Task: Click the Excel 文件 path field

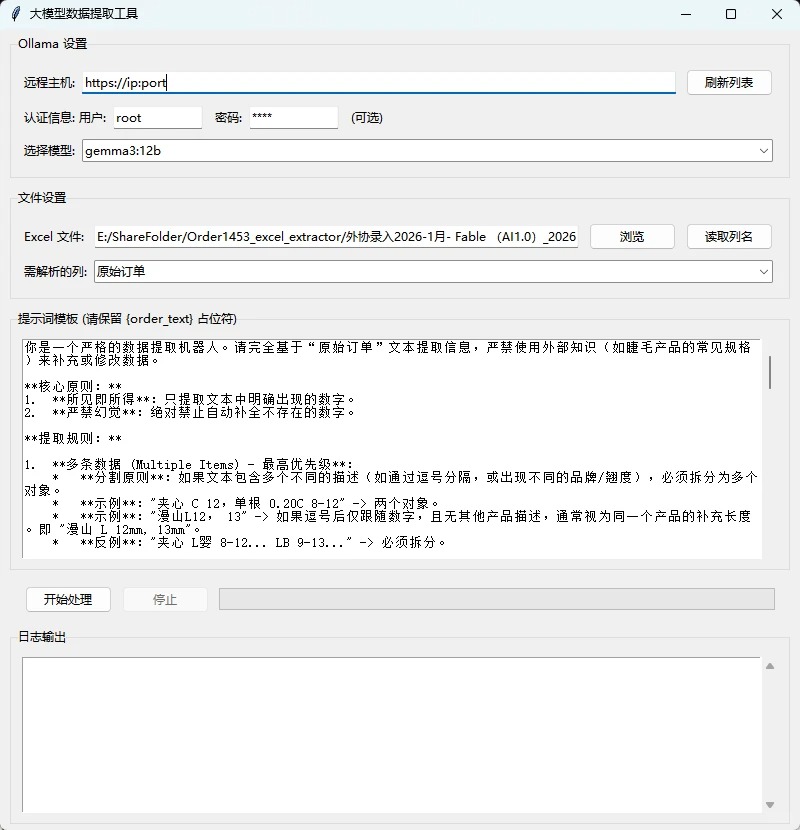Action: [336, 237]
